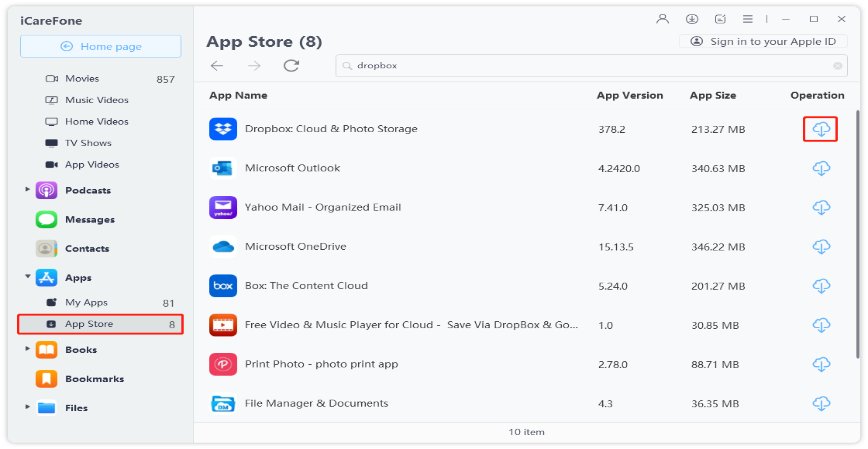Click the Podcasts icon in sidebar

click(46, 190)
